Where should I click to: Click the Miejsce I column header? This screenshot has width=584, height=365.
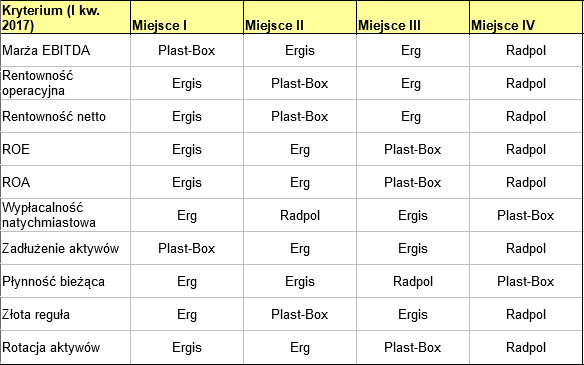pyautogui.click(x=187, y=18)
